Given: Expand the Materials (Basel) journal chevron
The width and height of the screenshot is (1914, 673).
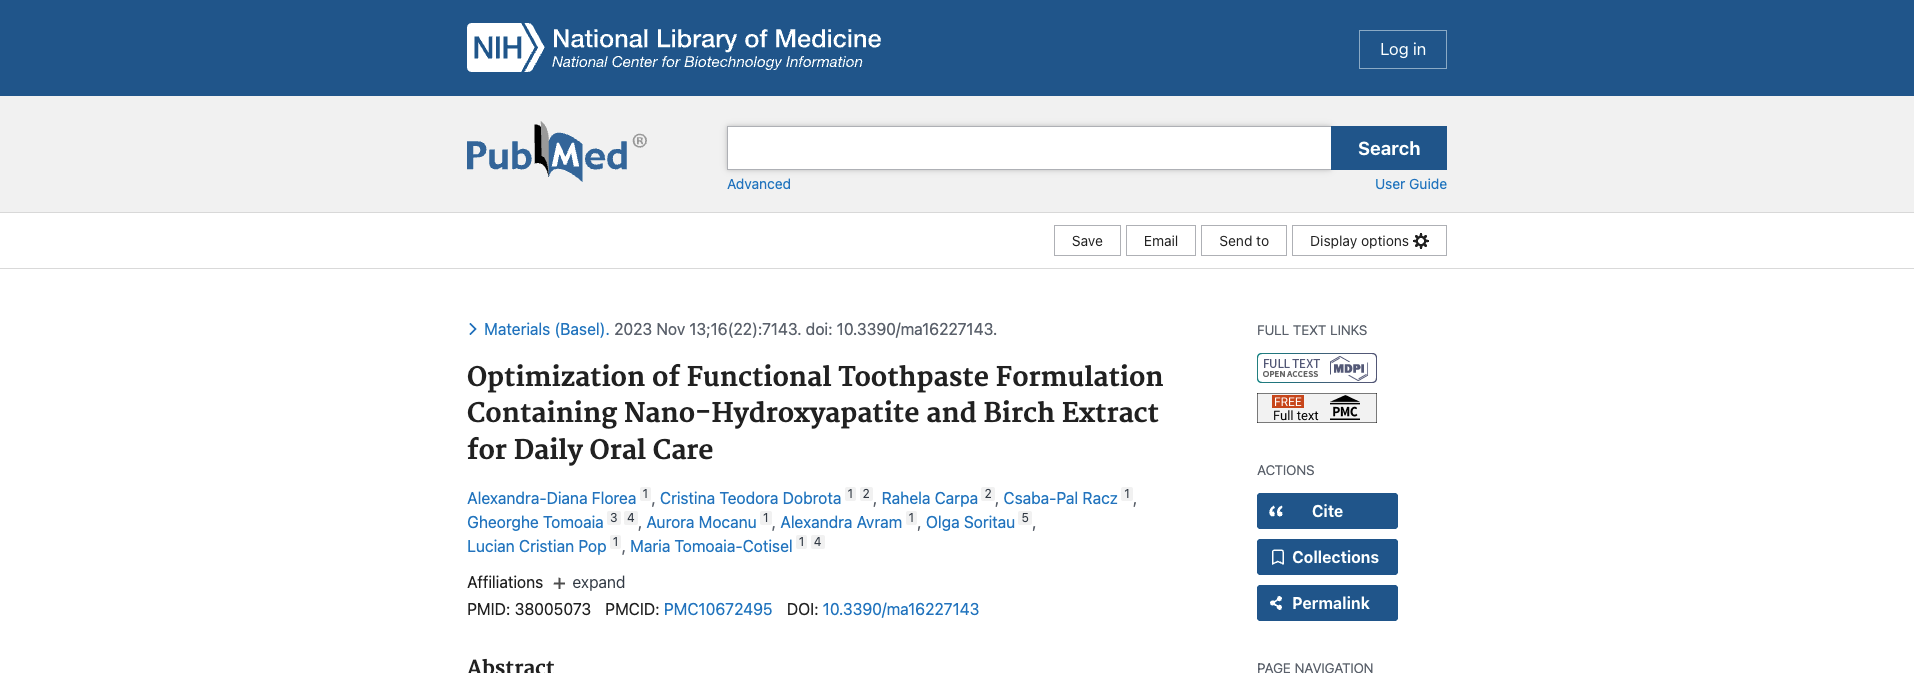Looking at the screenshot, I should (x=473, y=329).
